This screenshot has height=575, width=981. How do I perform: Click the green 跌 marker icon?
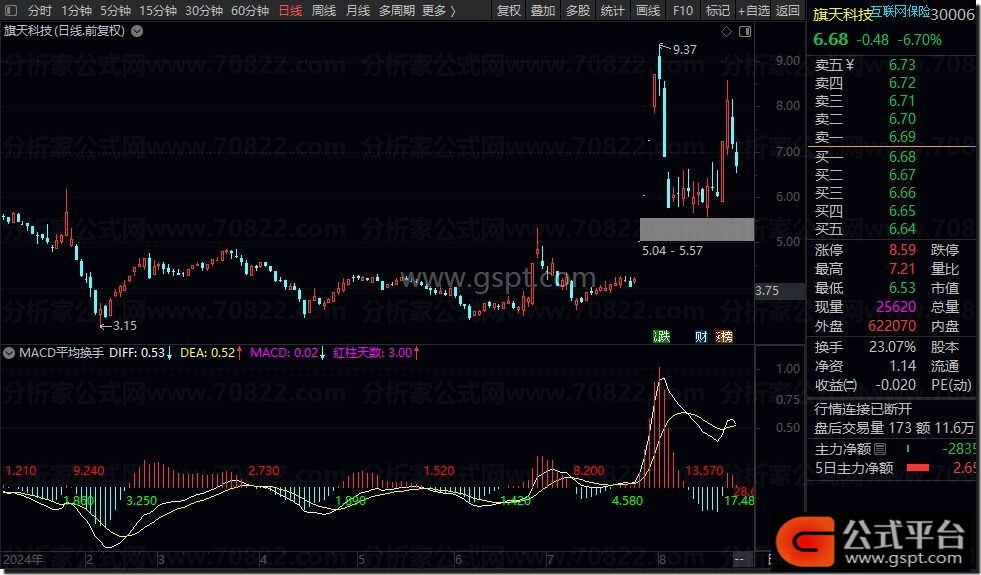661,337
